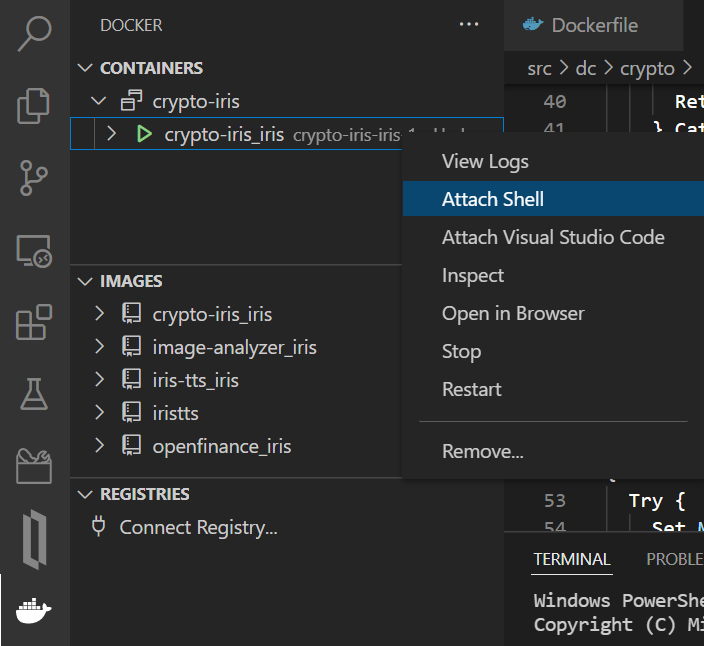Viewport: 704px width, 646px height.
Task: Select the image-analyzer_iris image name
Action: pos(235,348)
